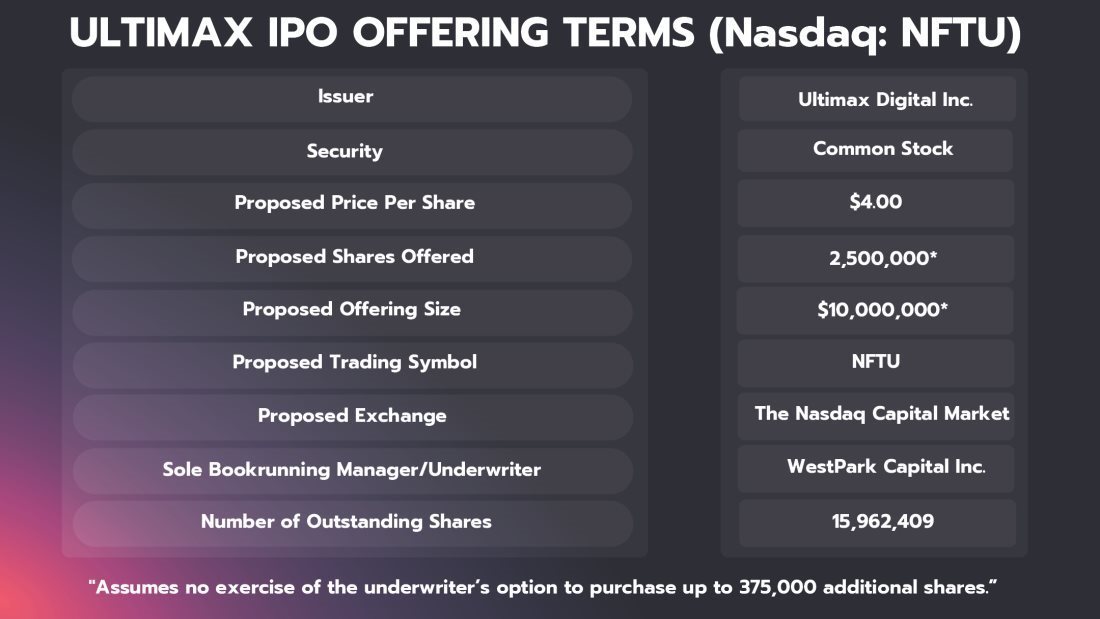Screen dimensions: 1100x619
Task: Select the Proposed Shares Offered label
Action: coord(355,257)
